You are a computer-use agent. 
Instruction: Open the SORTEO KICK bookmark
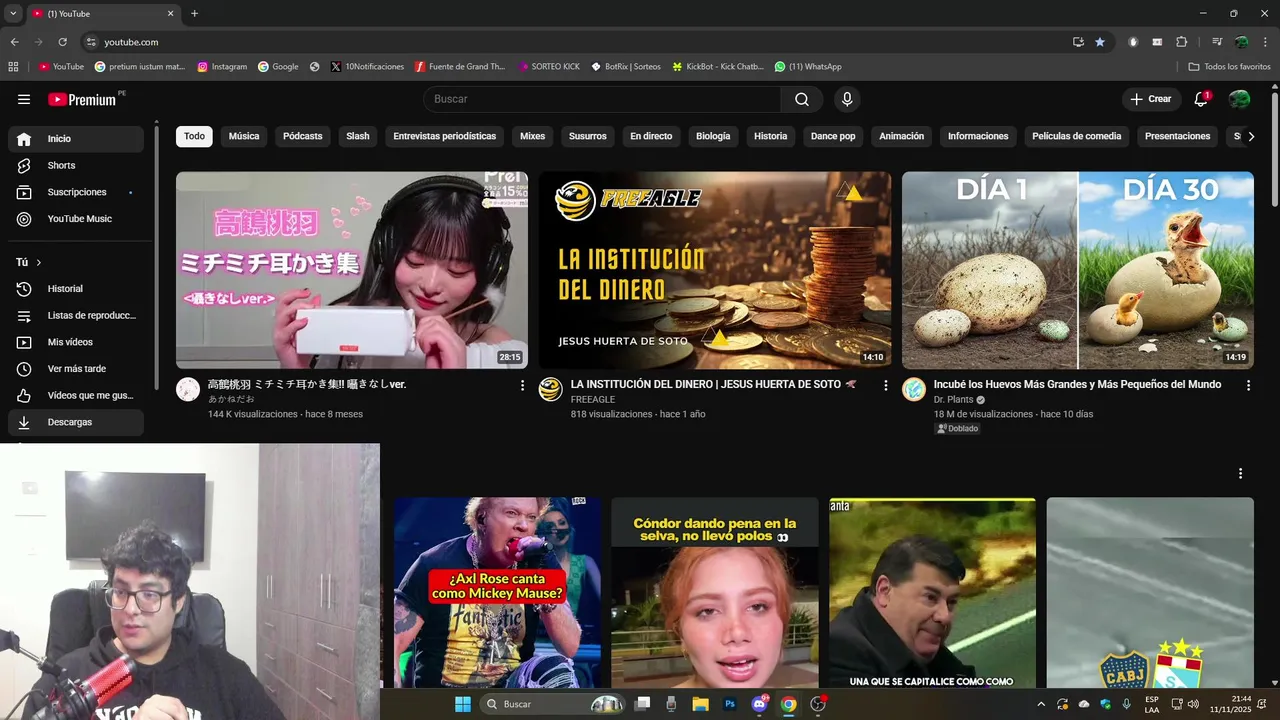tap(549, 67)
